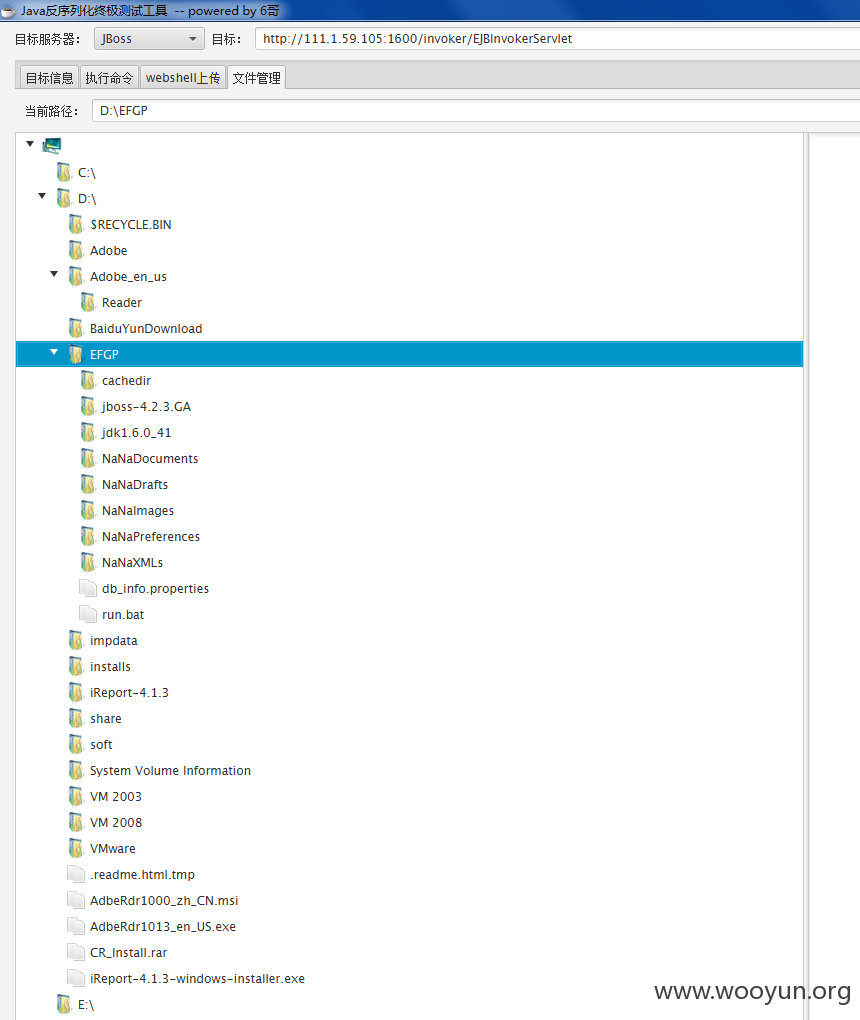Screen dimensions: 860x1020
Task: Click the Reader folder icon
Action: (88, 302)
